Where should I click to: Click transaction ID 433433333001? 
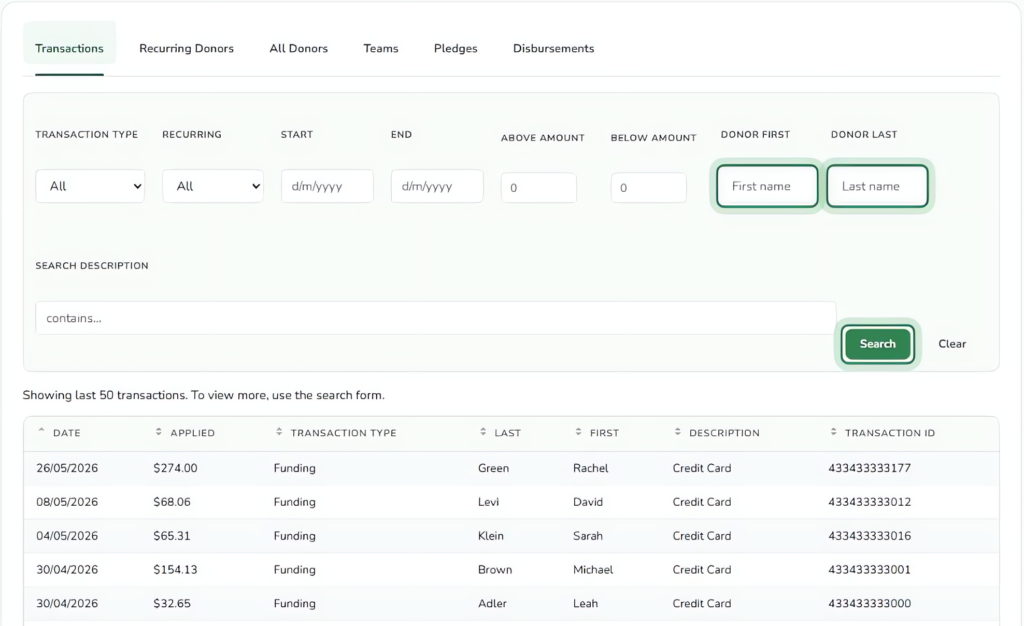(x=869, y=570)
